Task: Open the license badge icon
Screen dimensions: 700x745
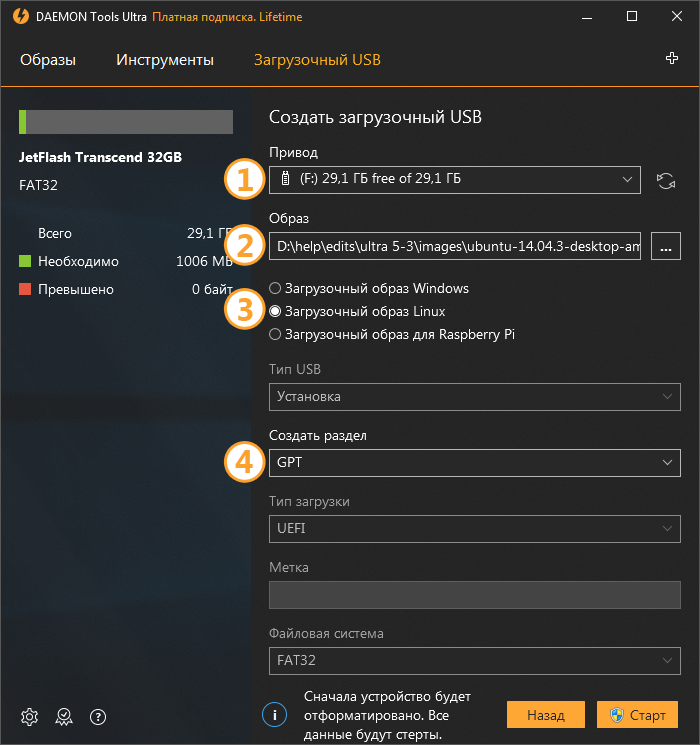Action: coord(64,716)
